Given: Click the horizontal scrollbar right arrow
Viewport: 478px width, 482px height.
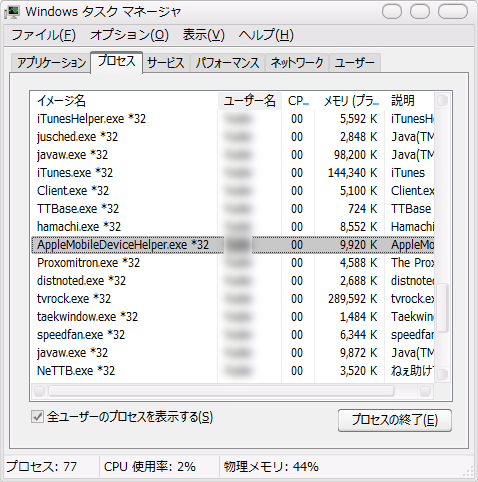Looking at the screenshot, I should click(425, 391).
